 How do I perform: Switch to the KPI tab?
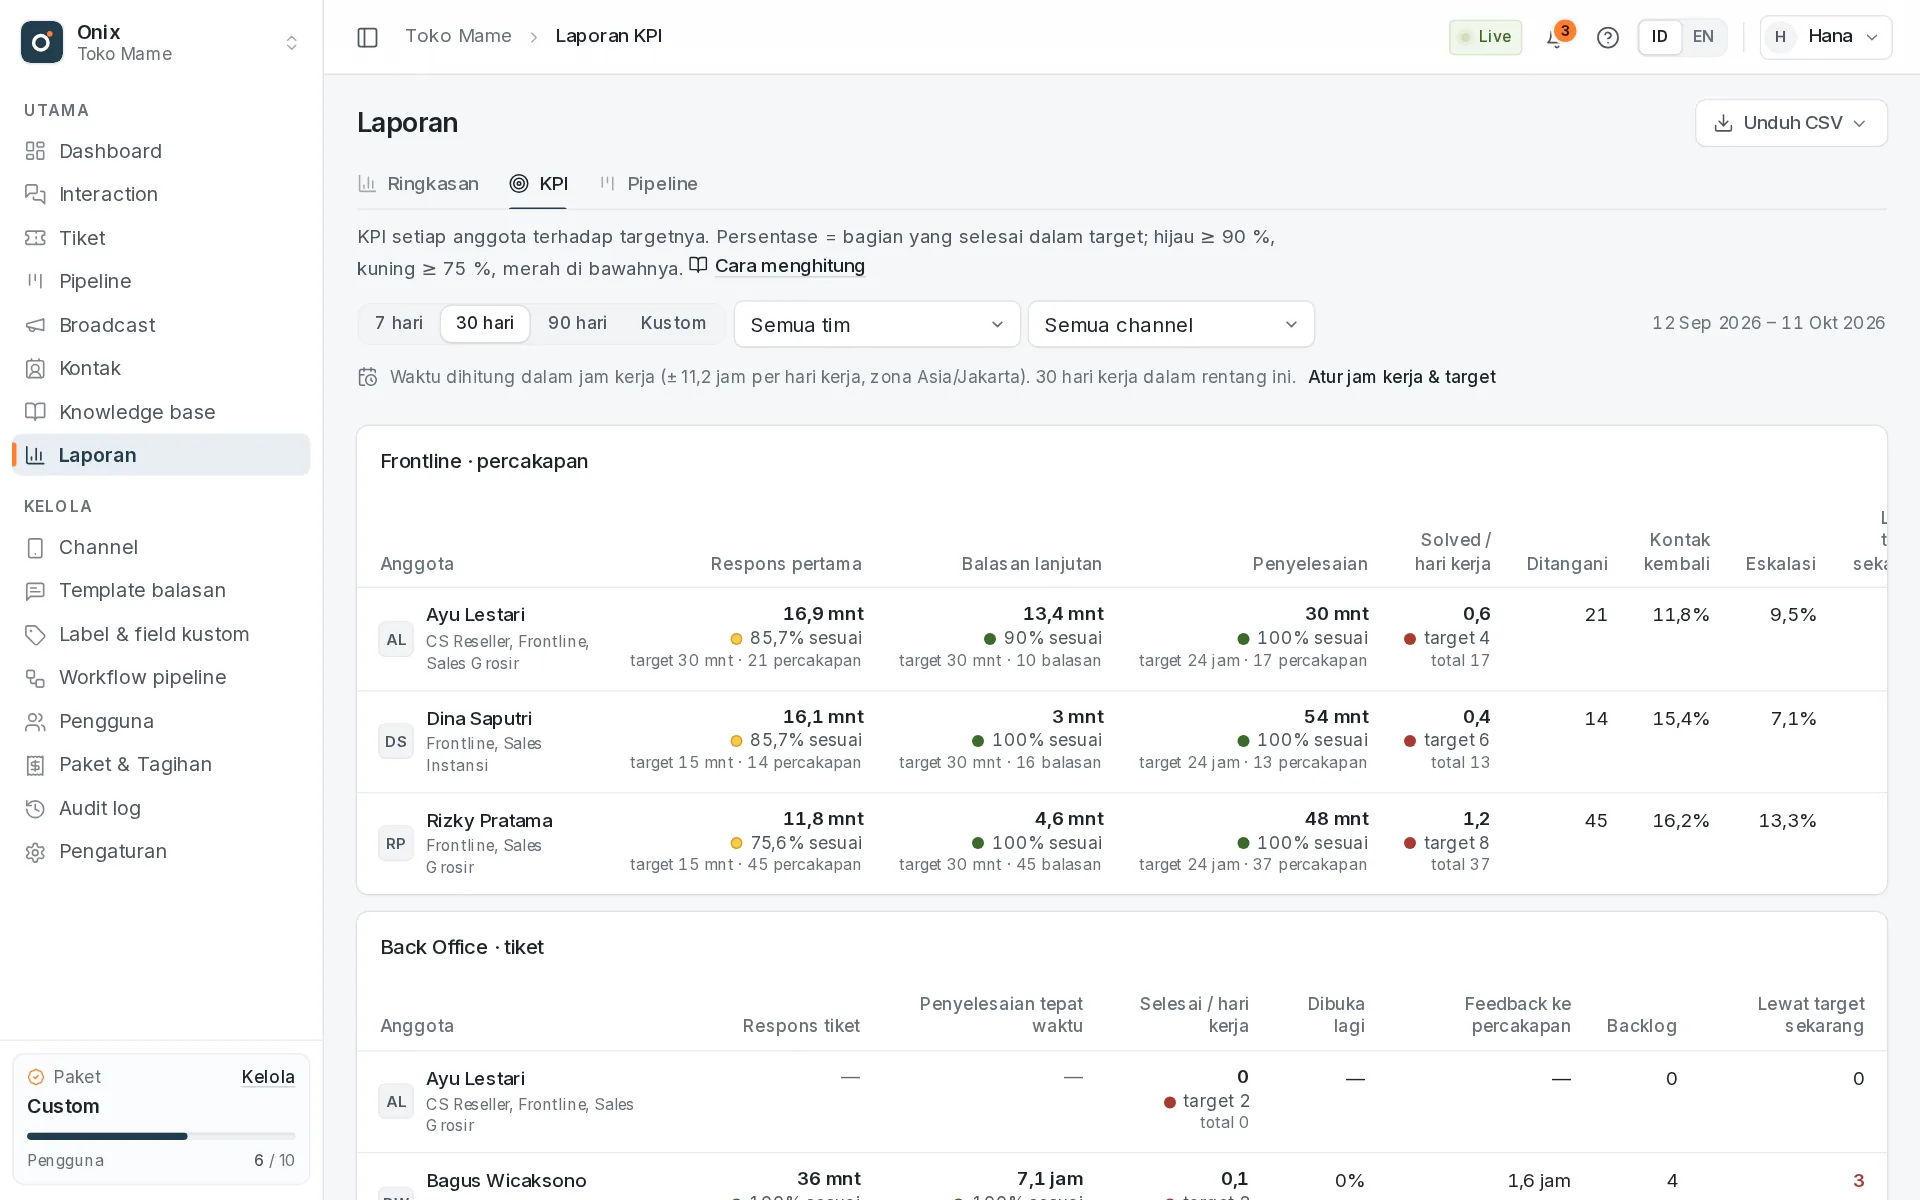pos(539,184)
